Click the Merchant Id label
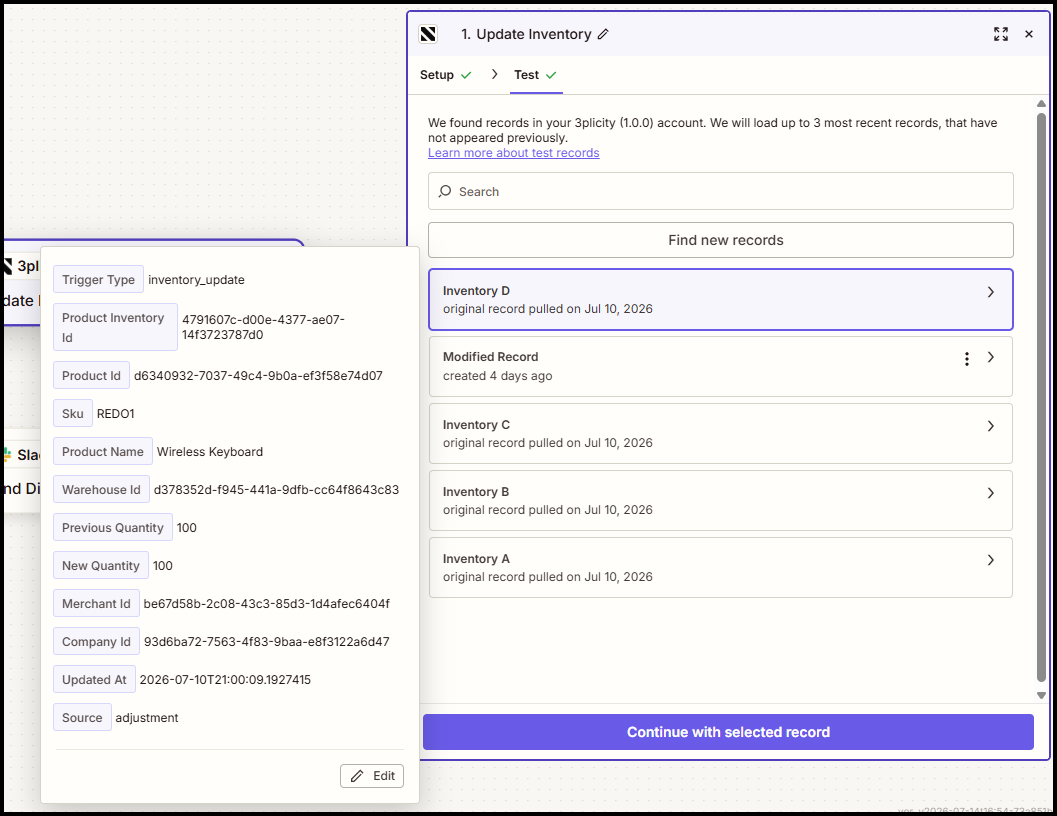1057x816 pixels. [x=96, y=604]
